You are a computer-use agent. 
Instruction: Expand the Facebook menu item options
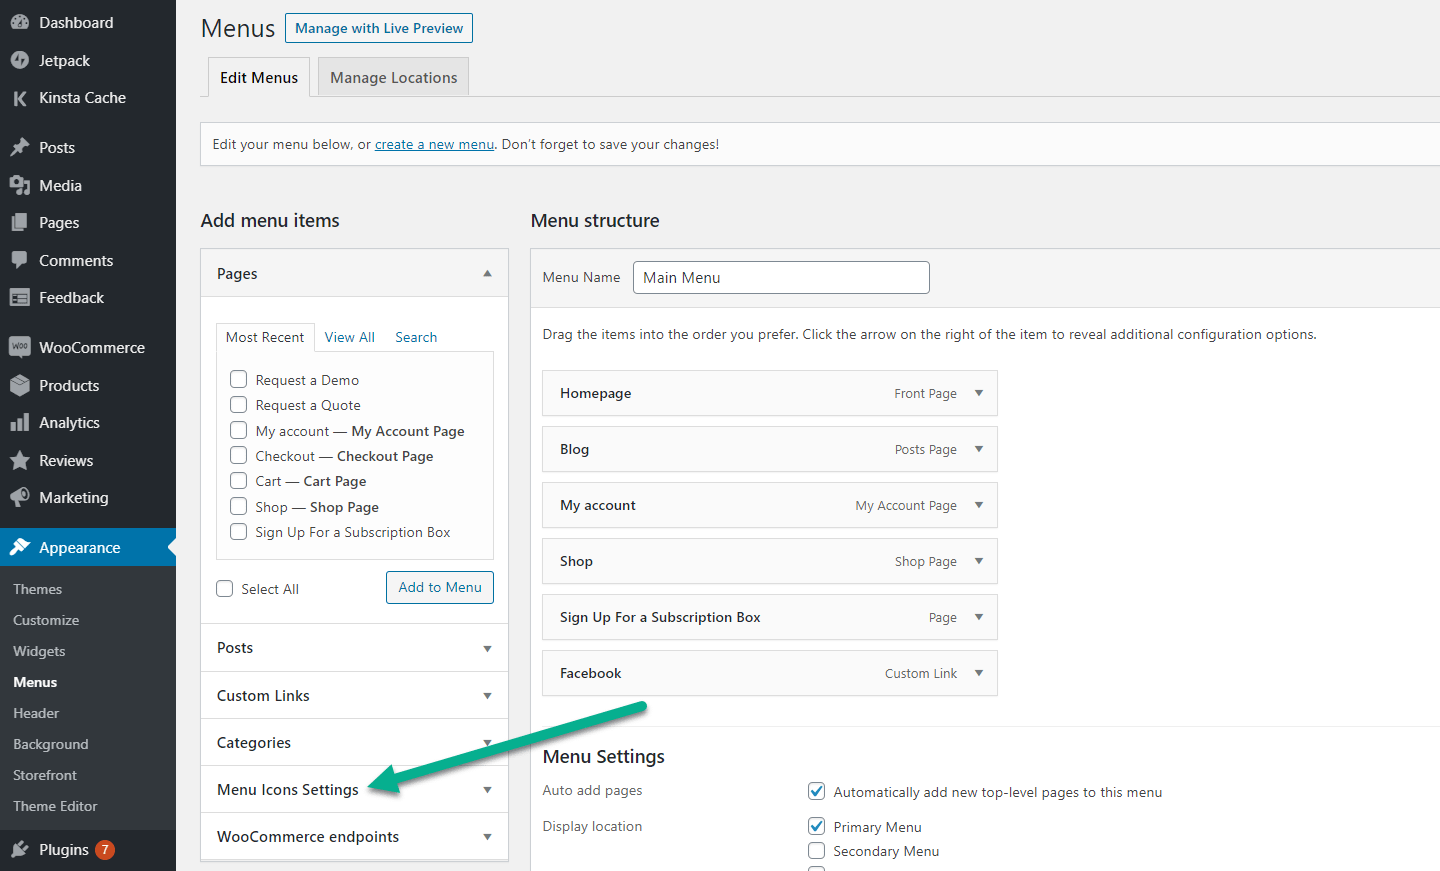[977, 673]
